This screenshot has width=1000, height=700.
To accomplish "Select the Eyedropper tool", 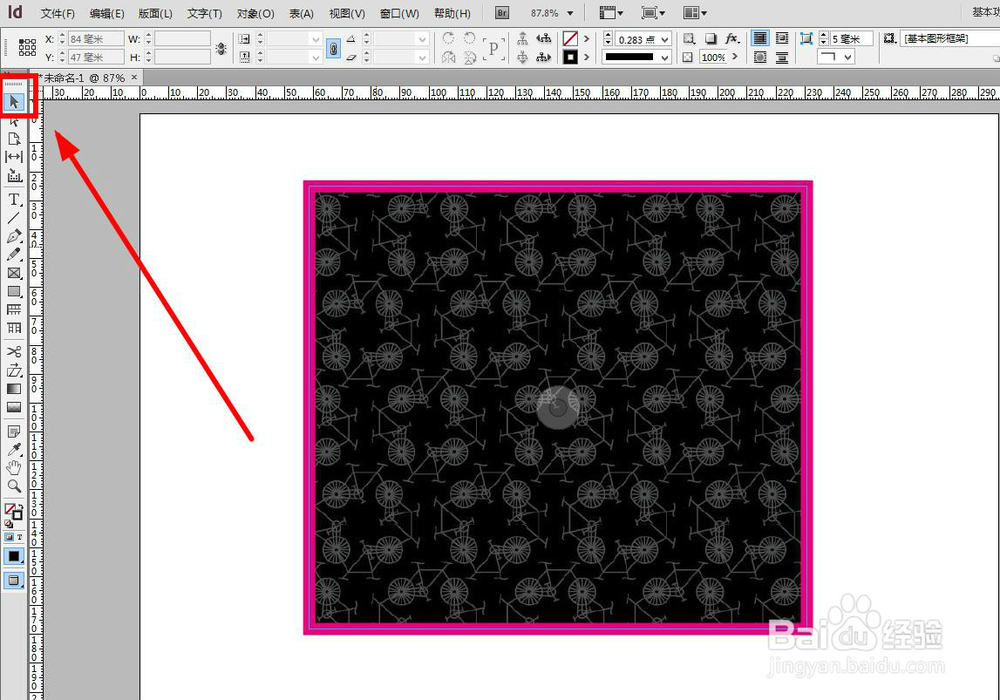I will click(14, 449).
